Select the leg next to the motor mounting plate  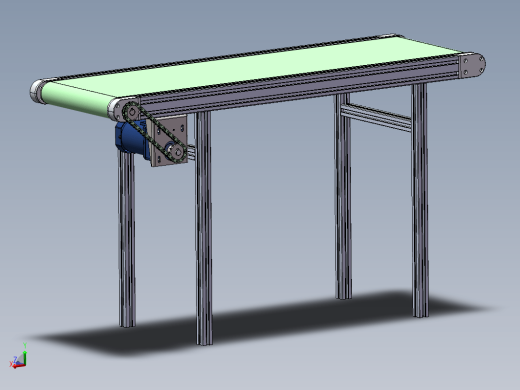click(204, 228)
